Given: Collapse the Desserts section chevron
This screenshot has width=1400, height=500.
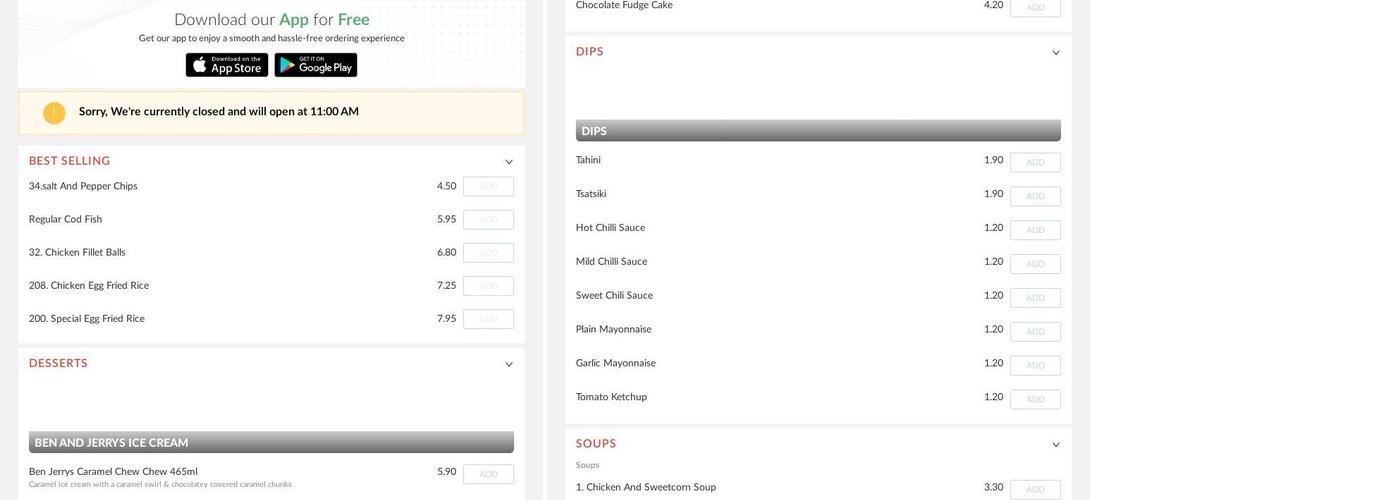Looking at the screenshot, I should [508, 365].
